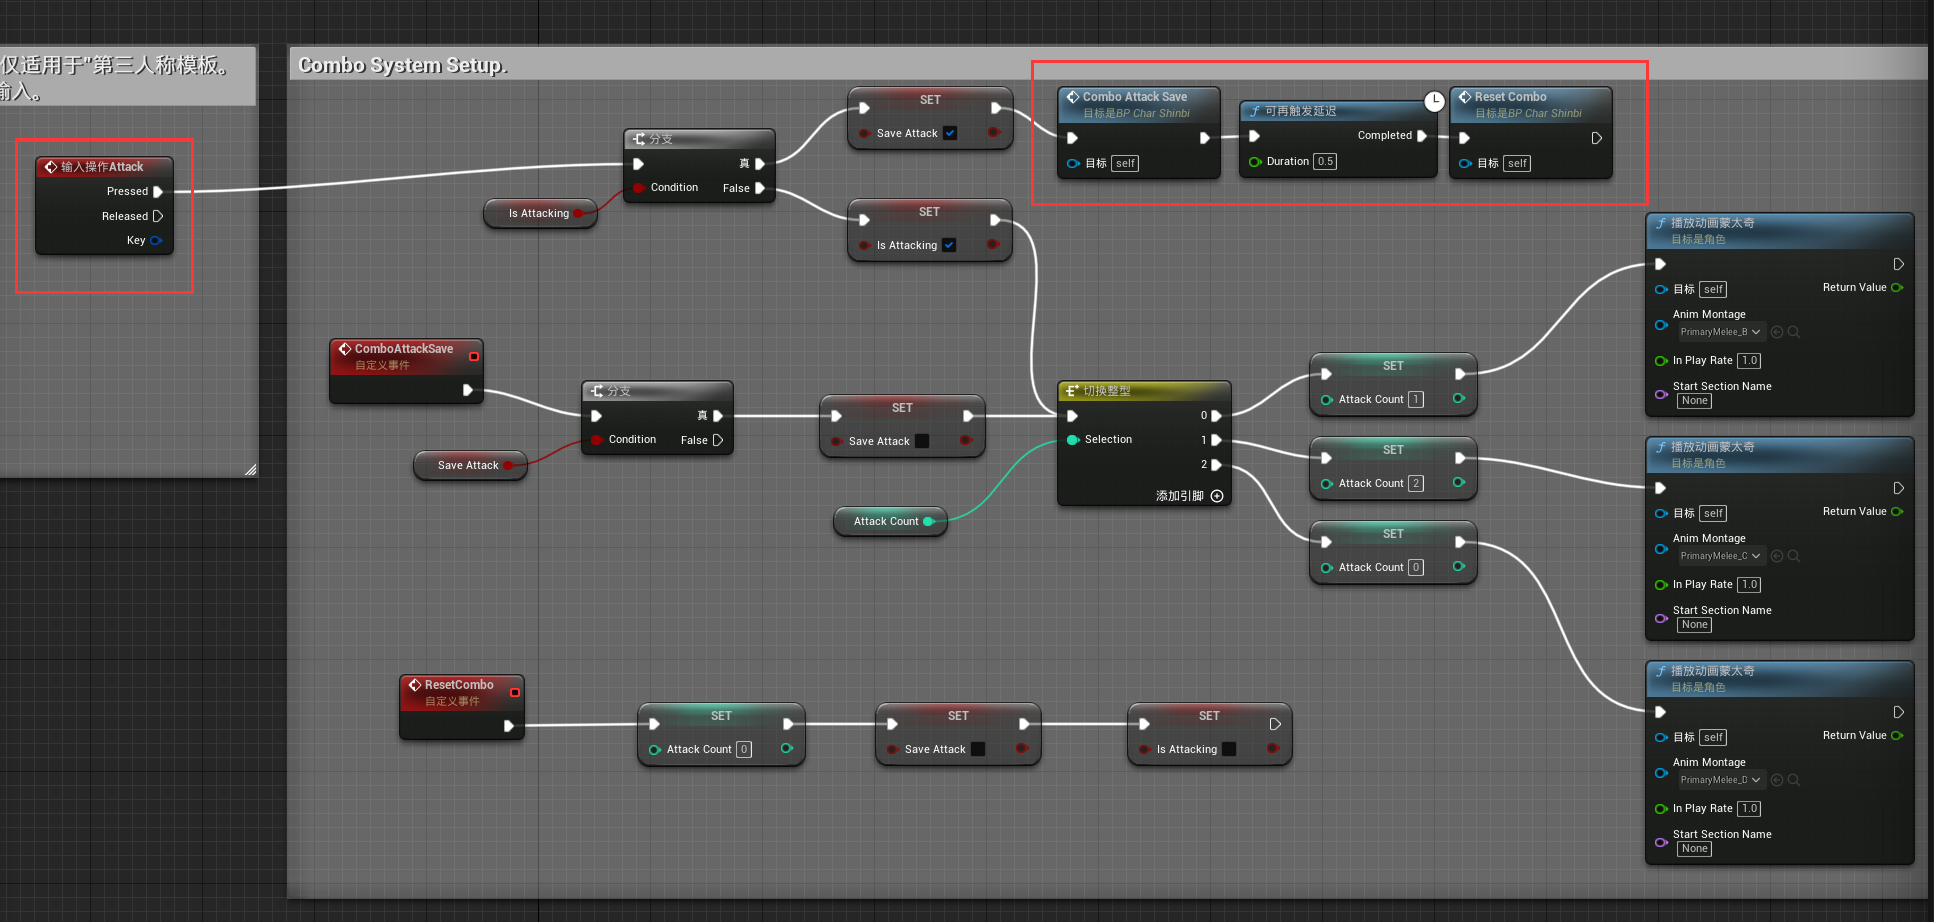The height and width of the screenshot is (922, 1934).
Task: Toggle Save Attack checkbox in middle SET node
Action: (x=922, y=441)
